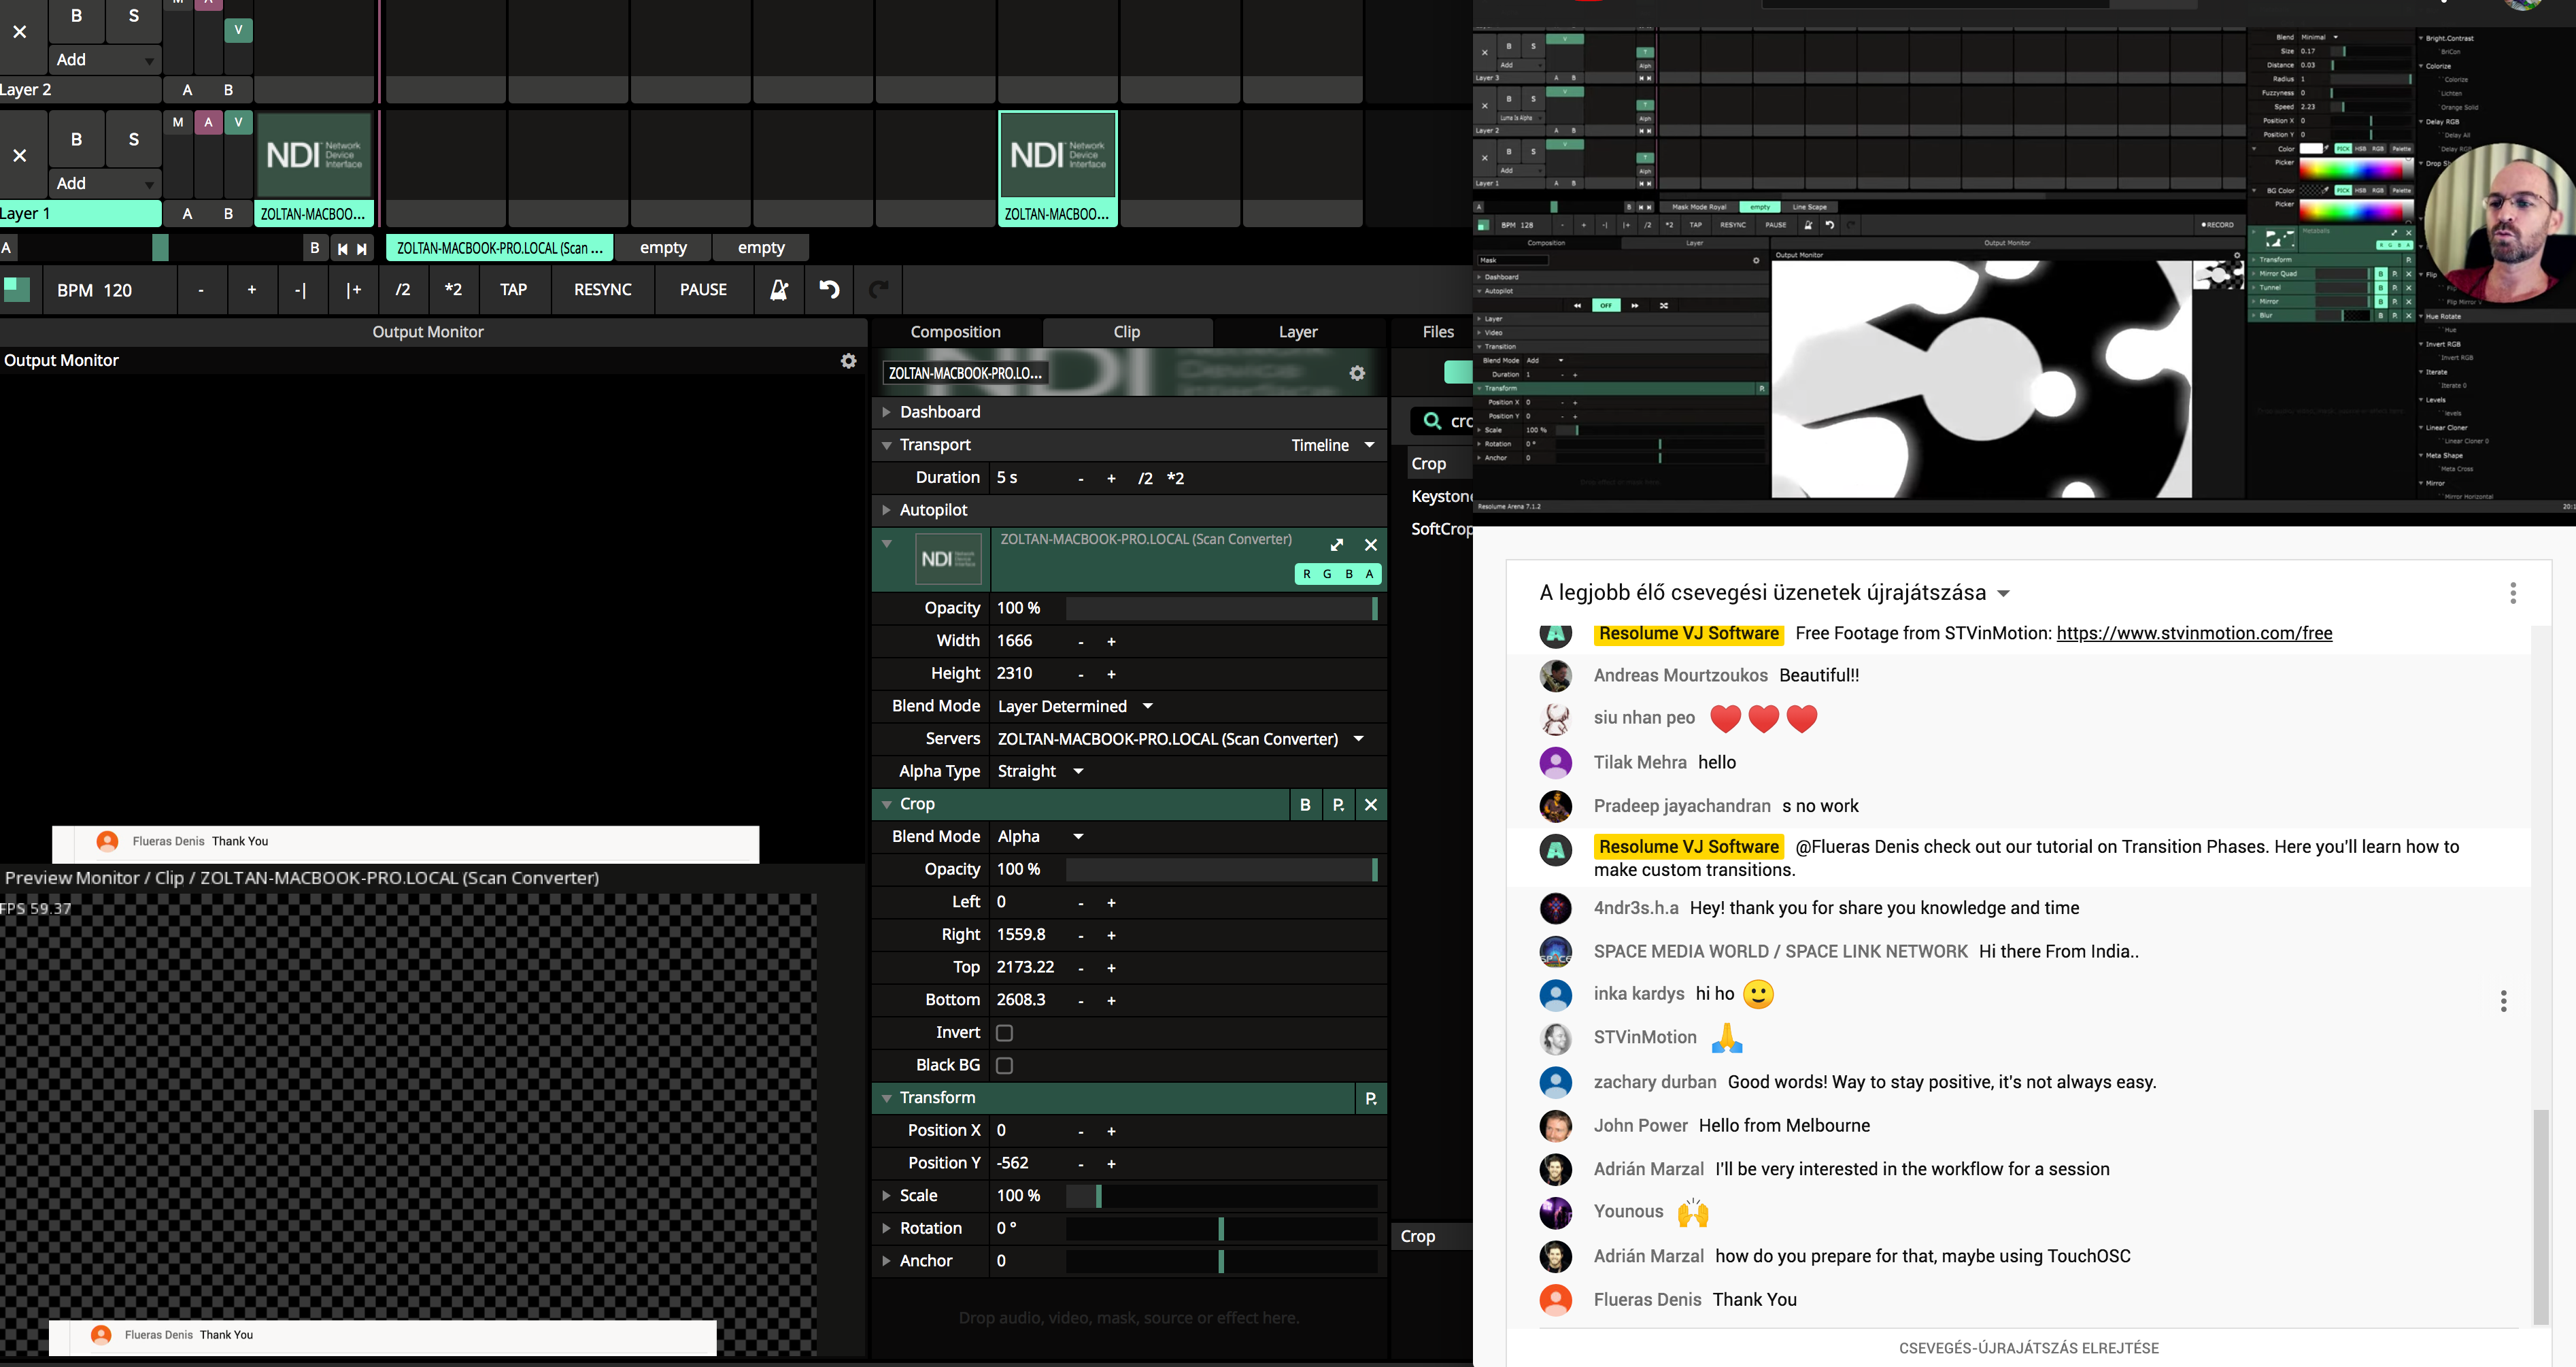This screenshot has width=2576, height=1367.
Task: Click the metronome icon in transport bar
Action: 778,290
